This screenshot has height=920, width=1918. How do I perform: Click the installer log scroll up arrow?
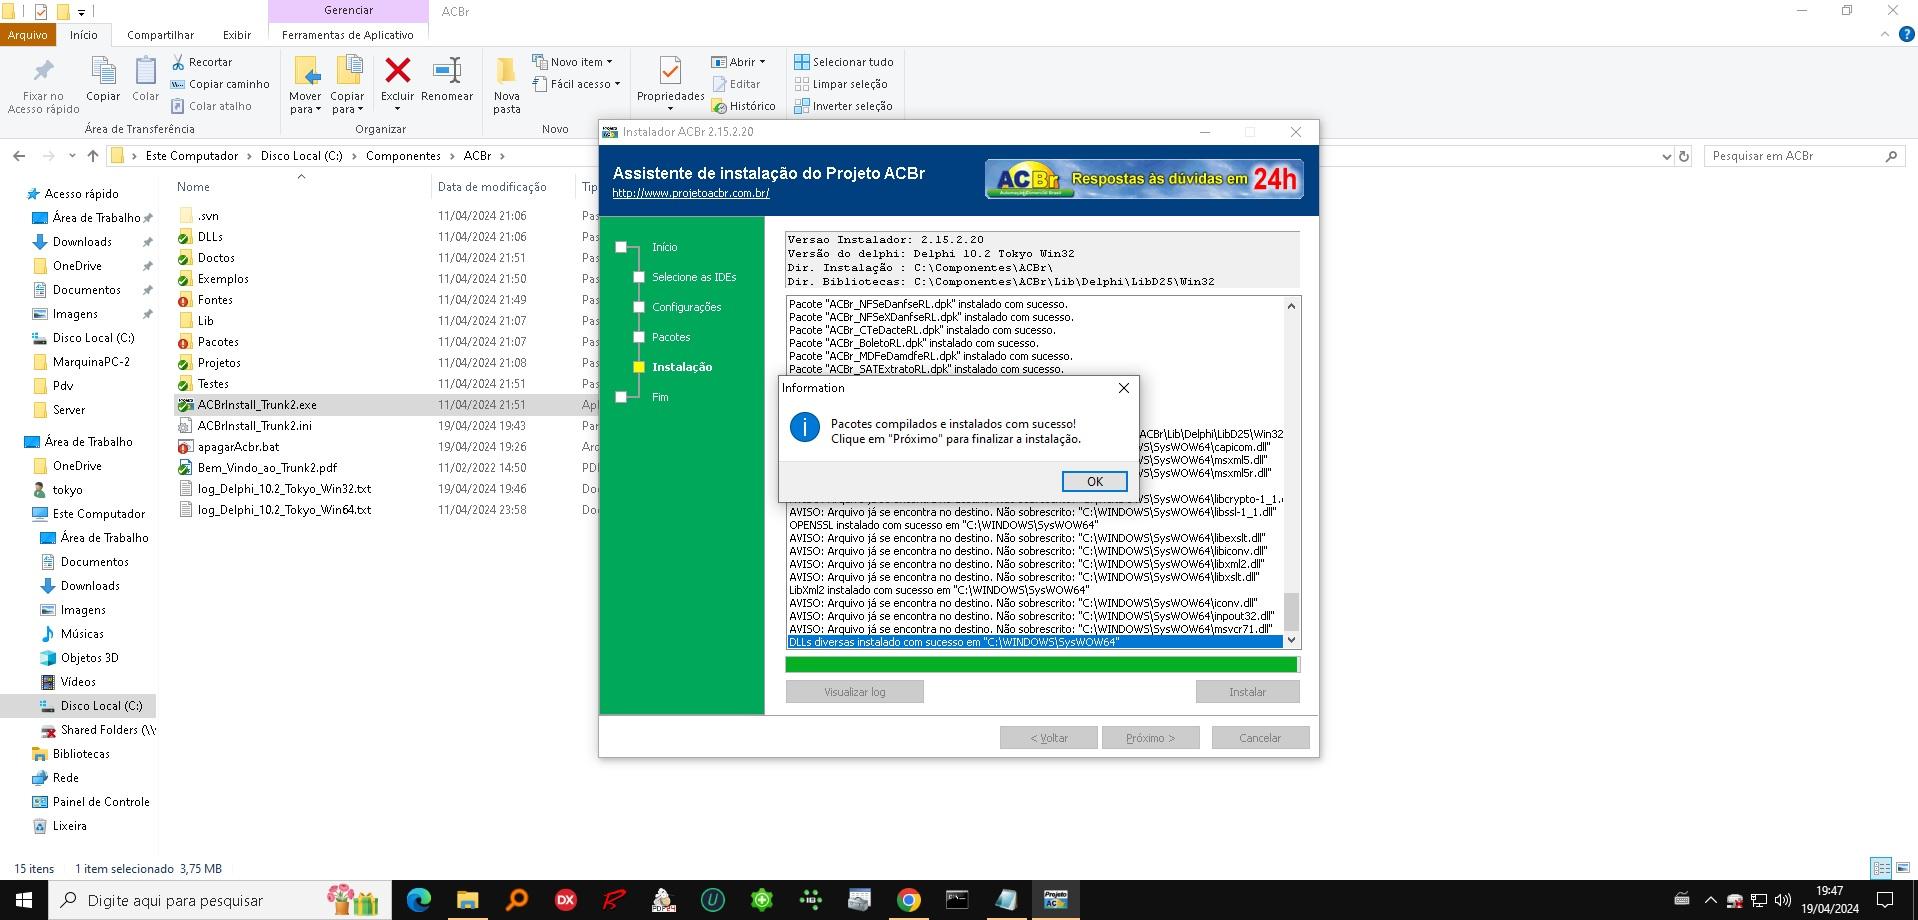coord(1291,306)
